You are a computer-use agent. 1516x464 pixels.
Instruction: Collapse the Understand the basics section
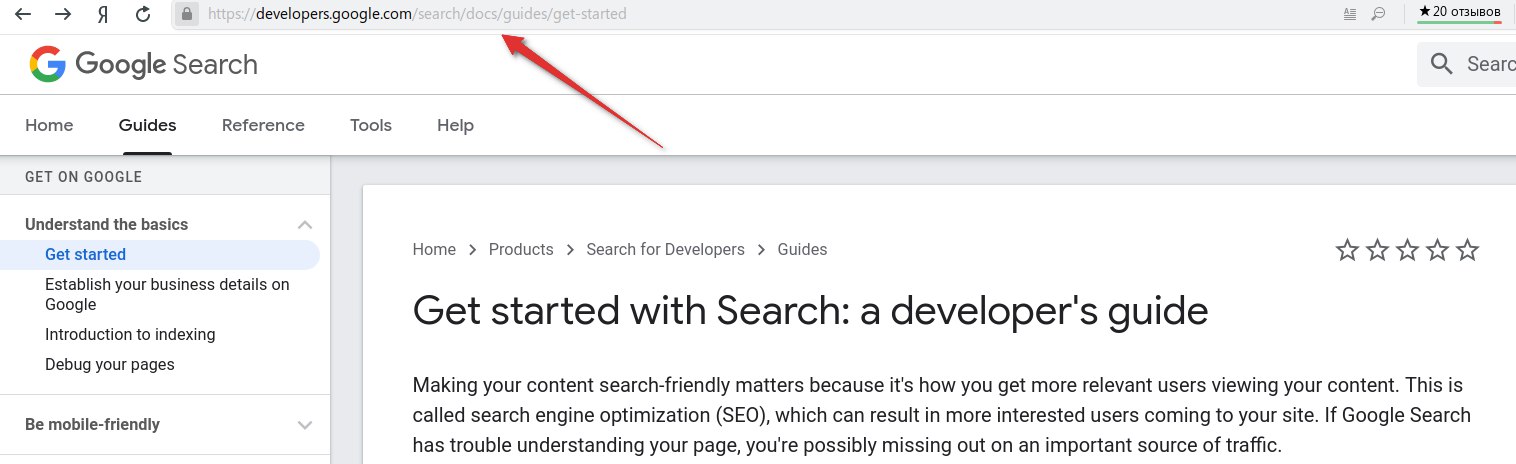coord(306,225)
